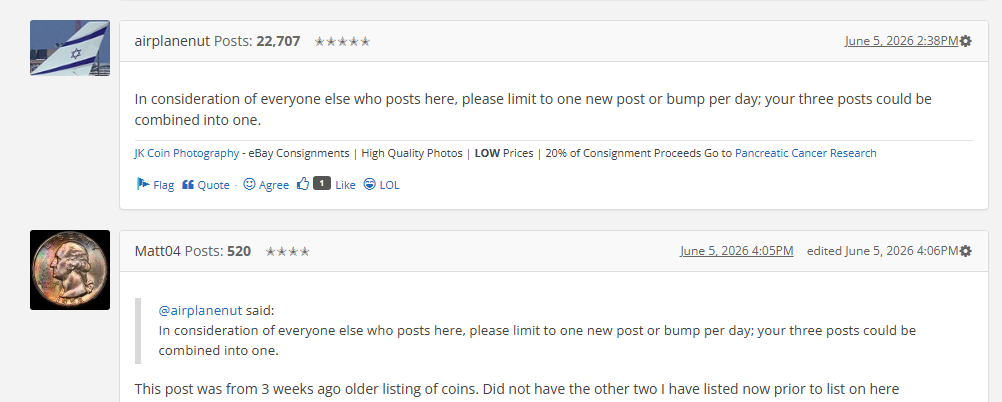Click the Agree smiley icon
Viewport: 1002px width, 402px height.
tap(249, 184)
